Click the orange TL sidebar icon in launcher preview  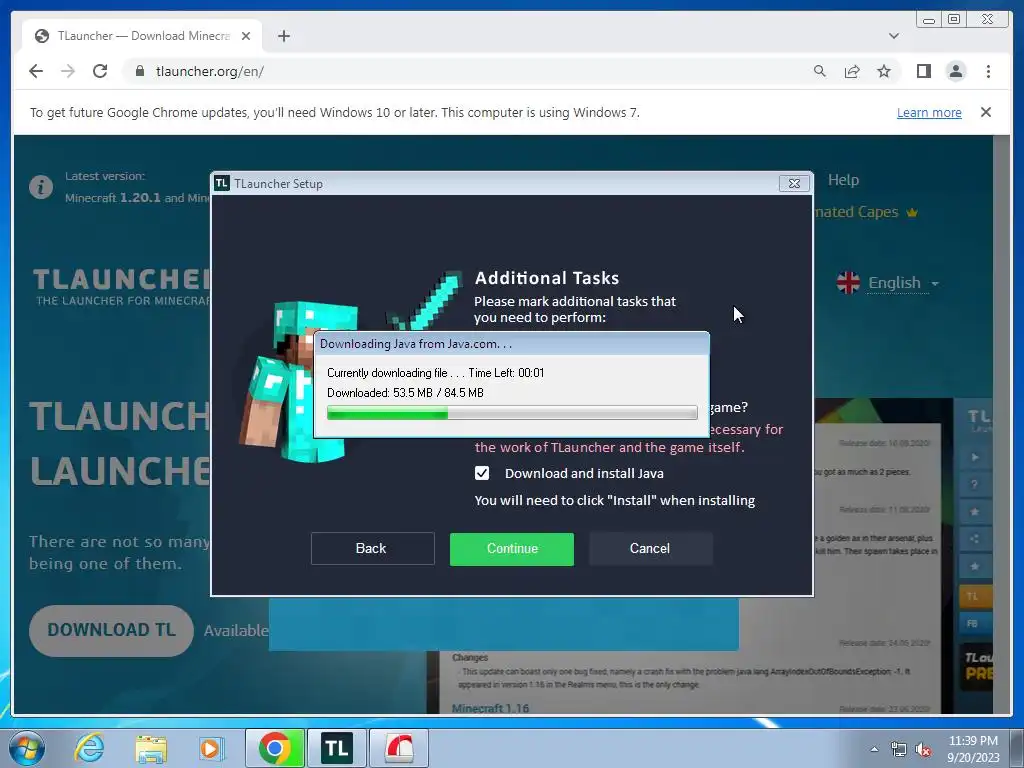[974, 596]
